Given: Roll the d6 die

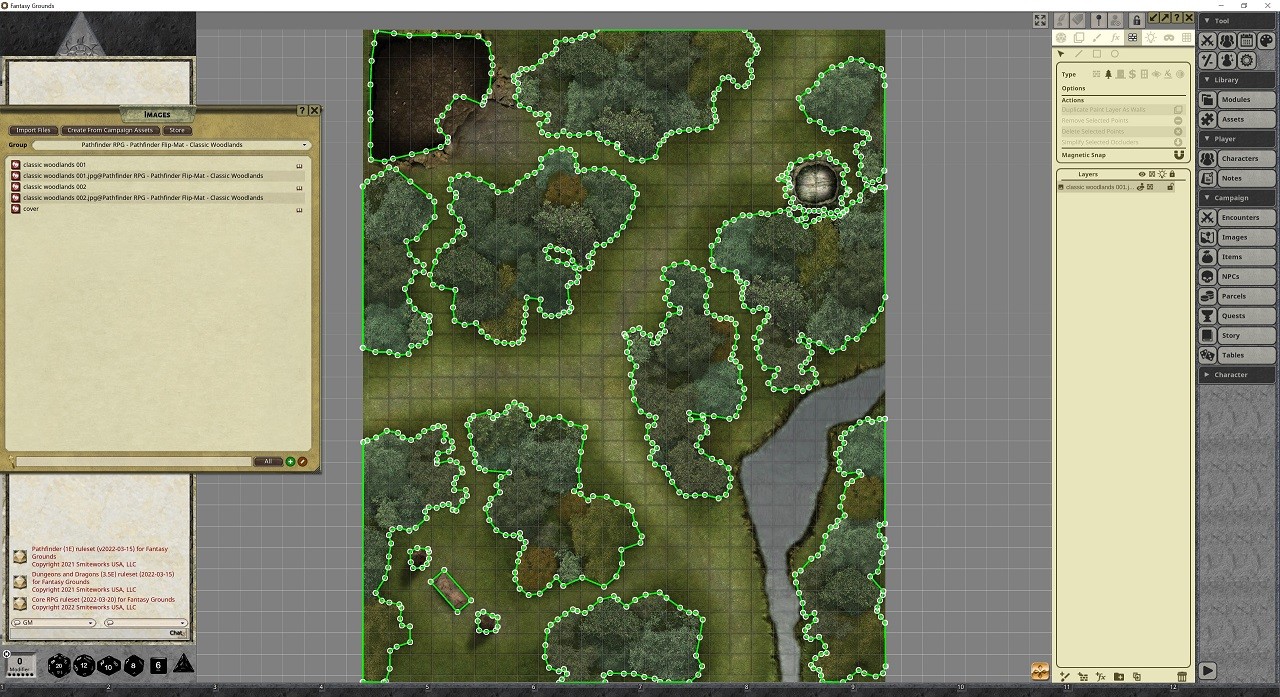Looking at the screenshot, I should (x=158, y=665).
